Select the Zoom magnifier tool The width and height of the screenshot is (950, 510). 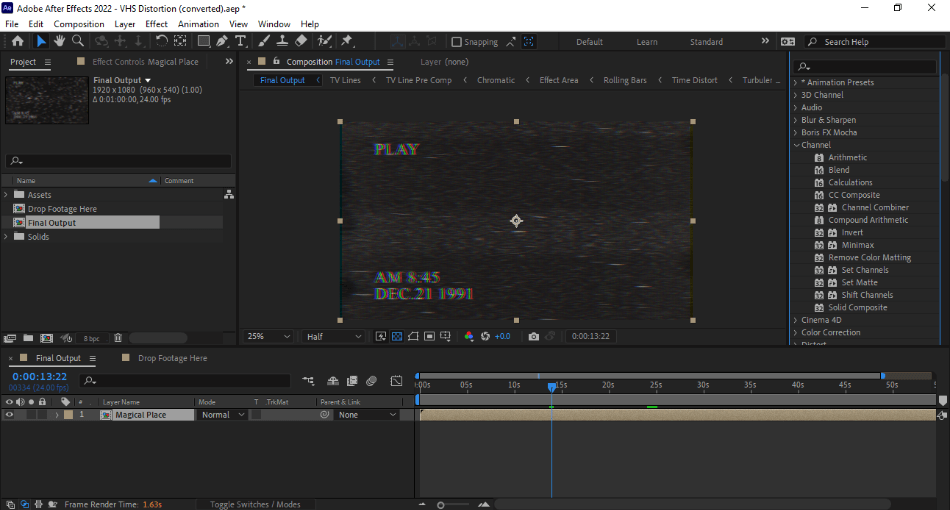(x=78, y=41)
